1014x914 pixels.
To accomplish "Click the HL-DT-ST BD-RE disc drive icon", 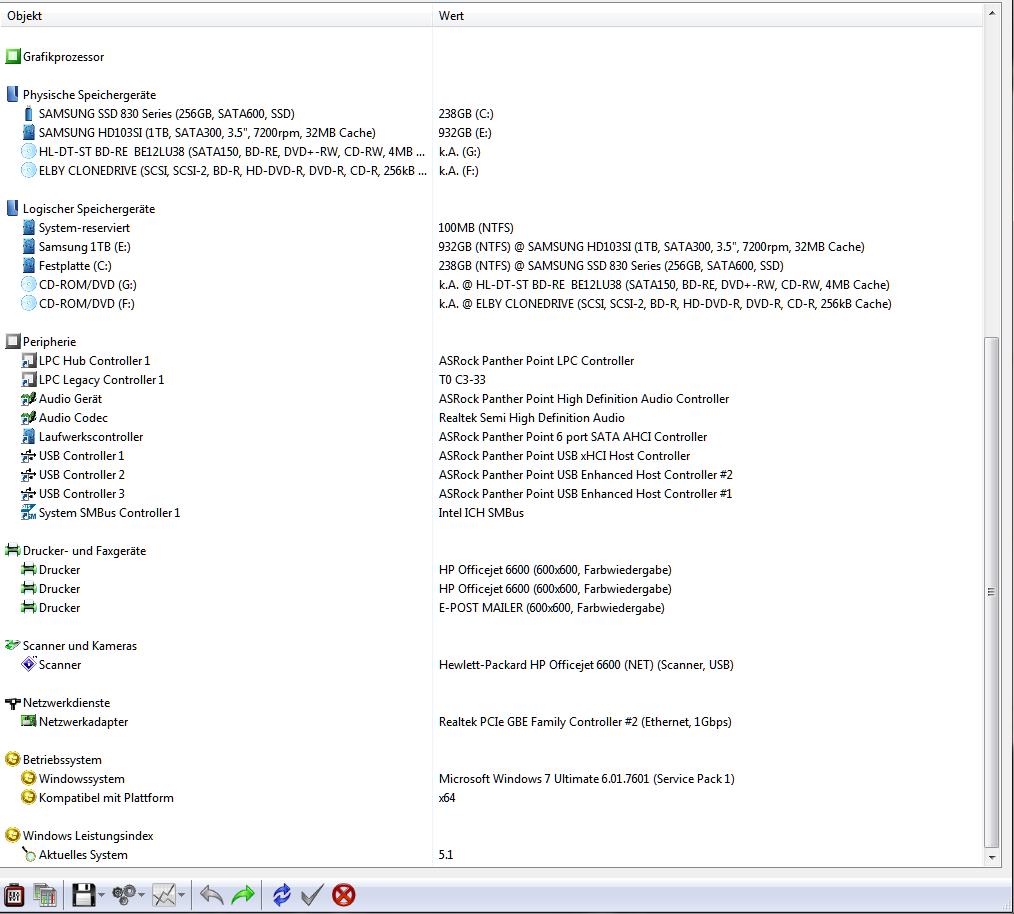I will click(x=28, y=151).
